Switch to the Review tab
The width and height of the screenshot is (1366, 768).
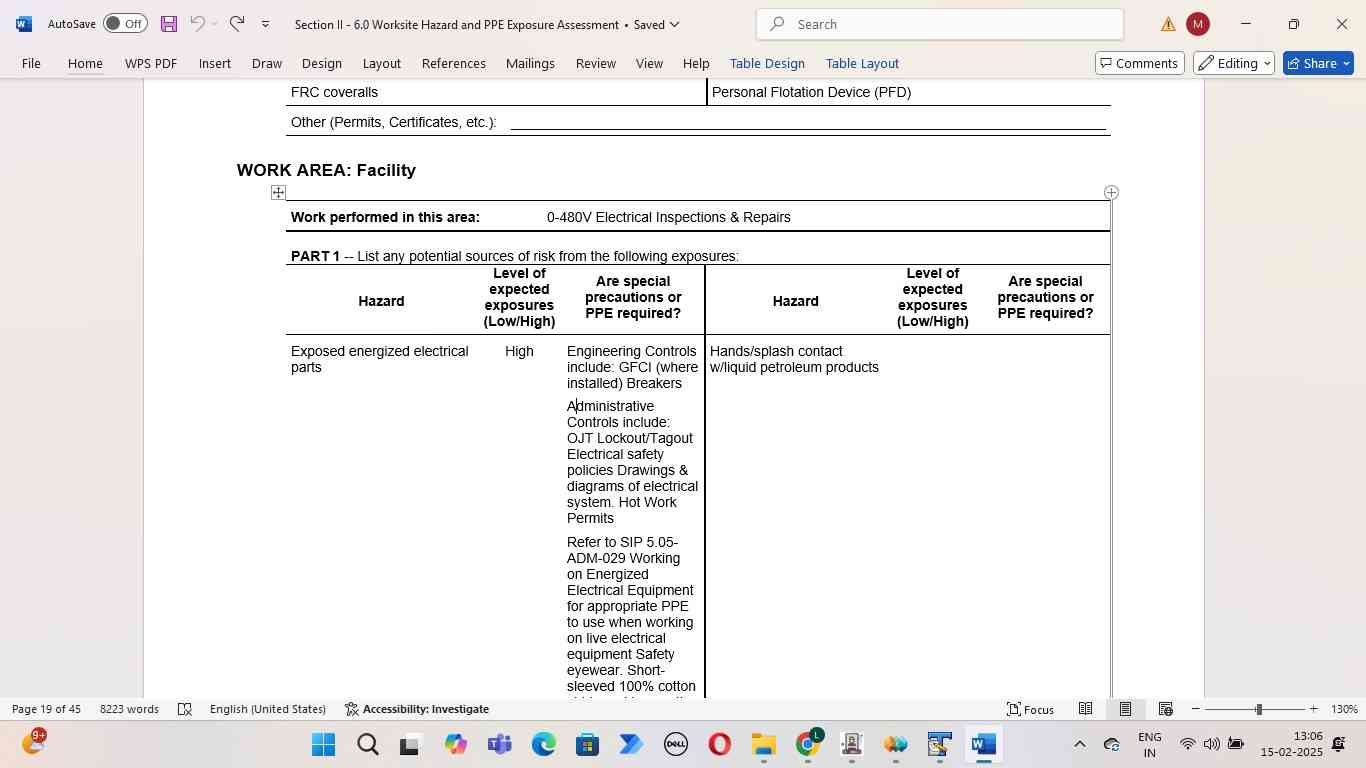click(596, 63)
